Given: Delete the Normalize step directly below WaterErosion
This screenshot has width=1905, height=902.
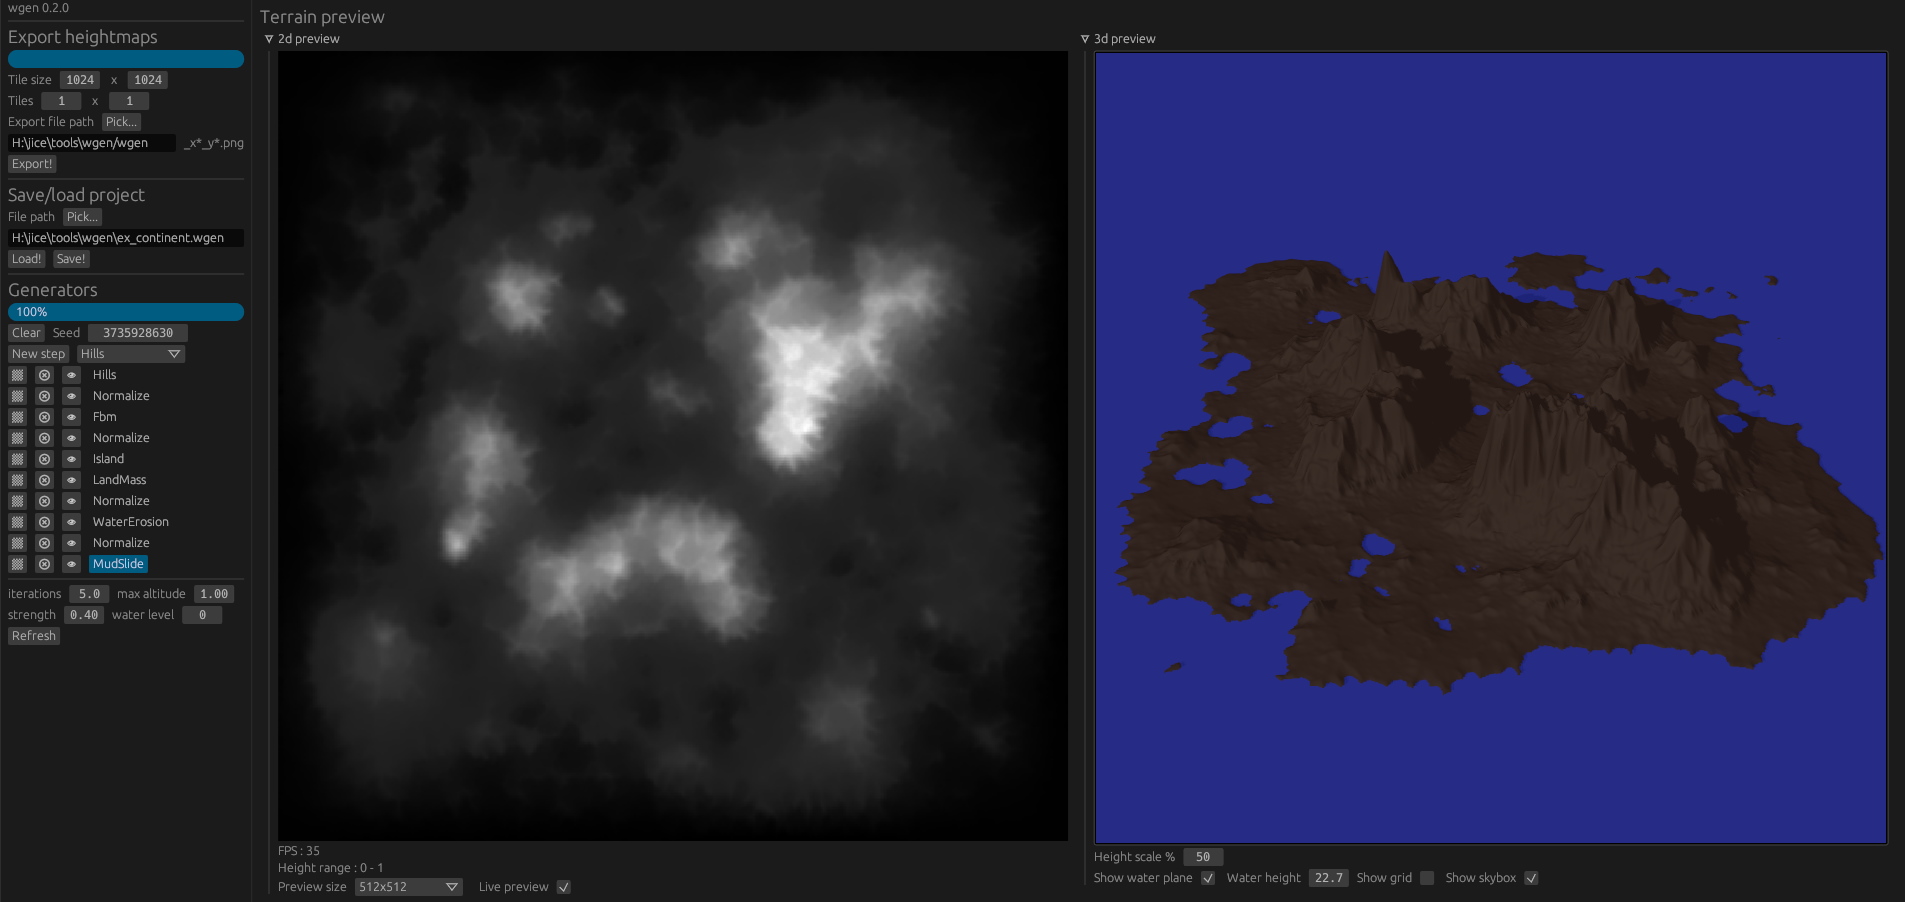Looking at the screenshot, I should 44,543.
